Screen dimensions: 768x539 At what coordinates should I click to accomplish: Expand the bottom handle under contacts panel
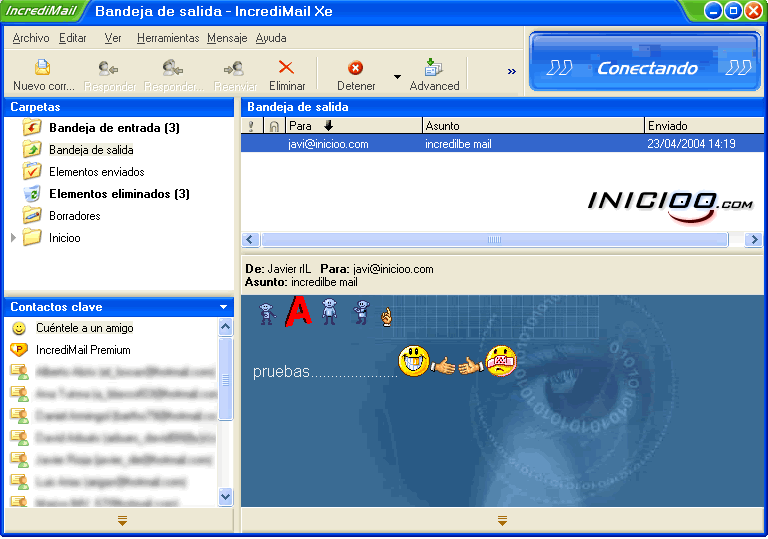click(x=122, y=520)
